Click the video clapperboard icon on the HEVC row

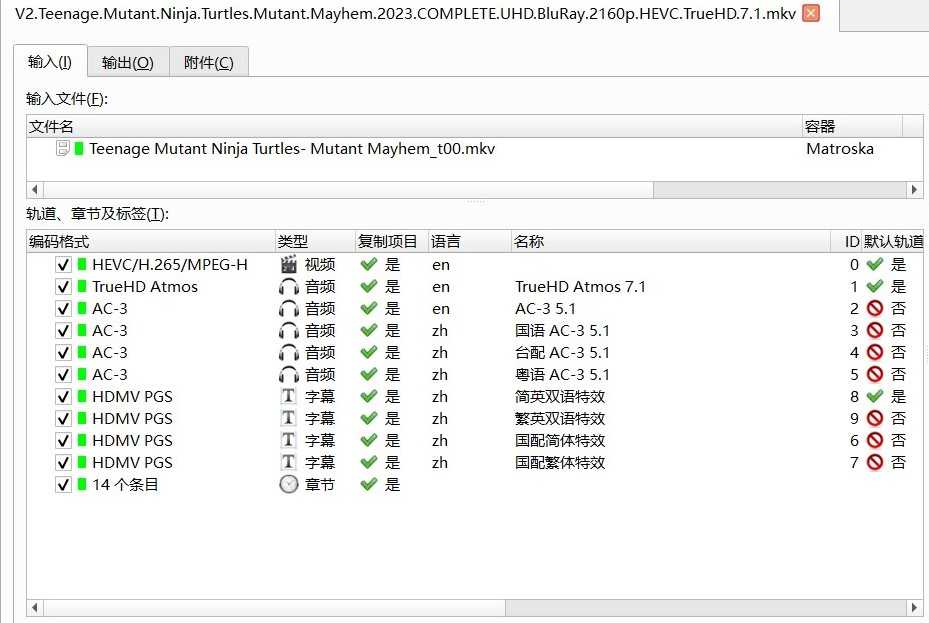pyautogui.click(x=289, y=264)
